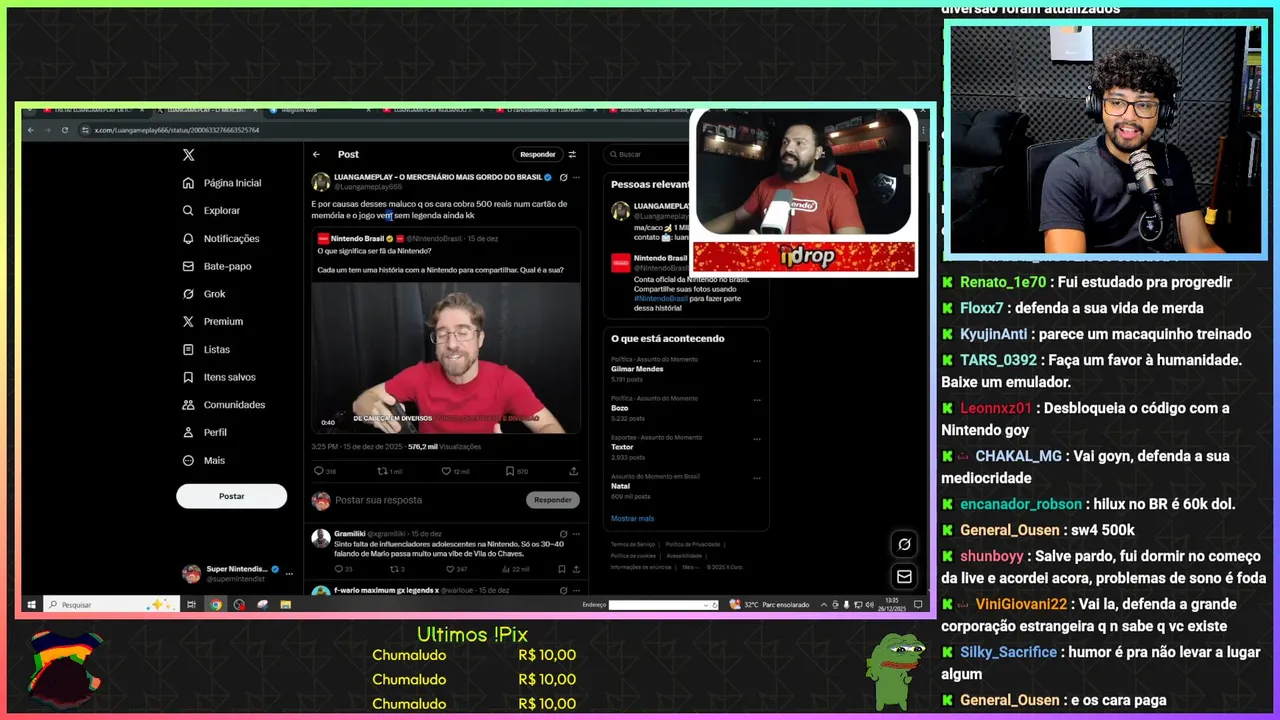Click the comment icon with 316 replies
This screenshot has height=720, width=1280.
point(319,471)
